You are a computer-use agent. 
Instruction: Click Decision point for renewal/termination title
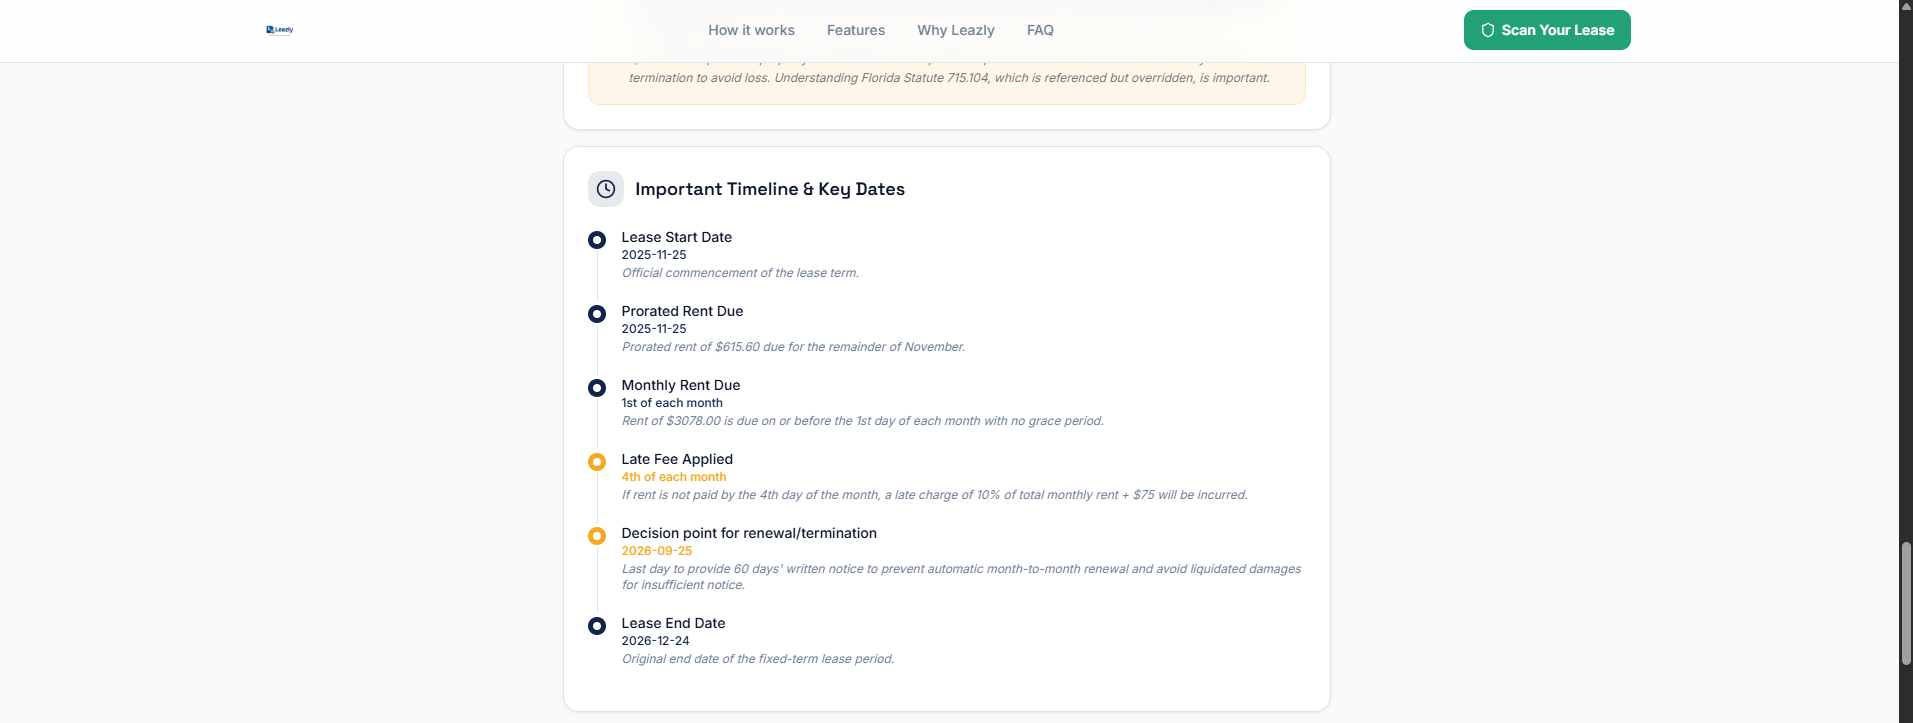click(x=749, y=533)
